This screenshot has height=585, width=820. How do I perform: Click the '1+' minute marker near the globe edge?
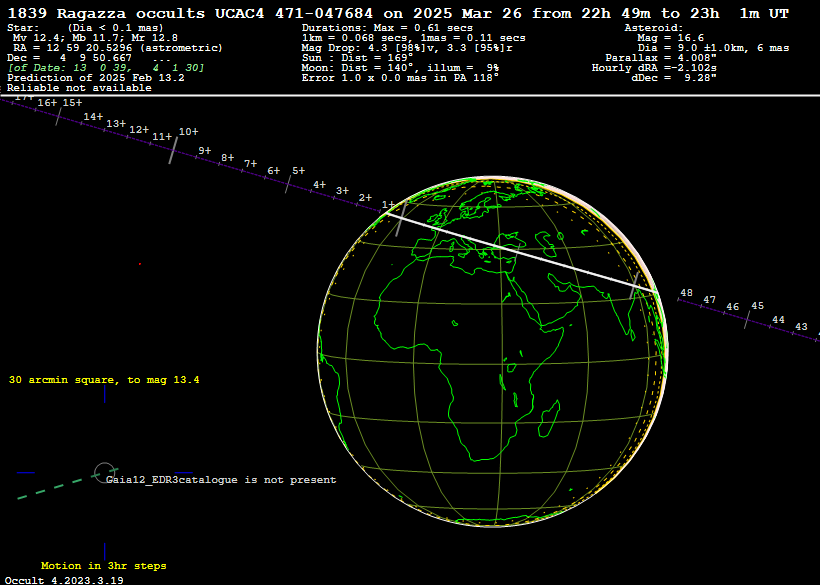coord(389,204)
